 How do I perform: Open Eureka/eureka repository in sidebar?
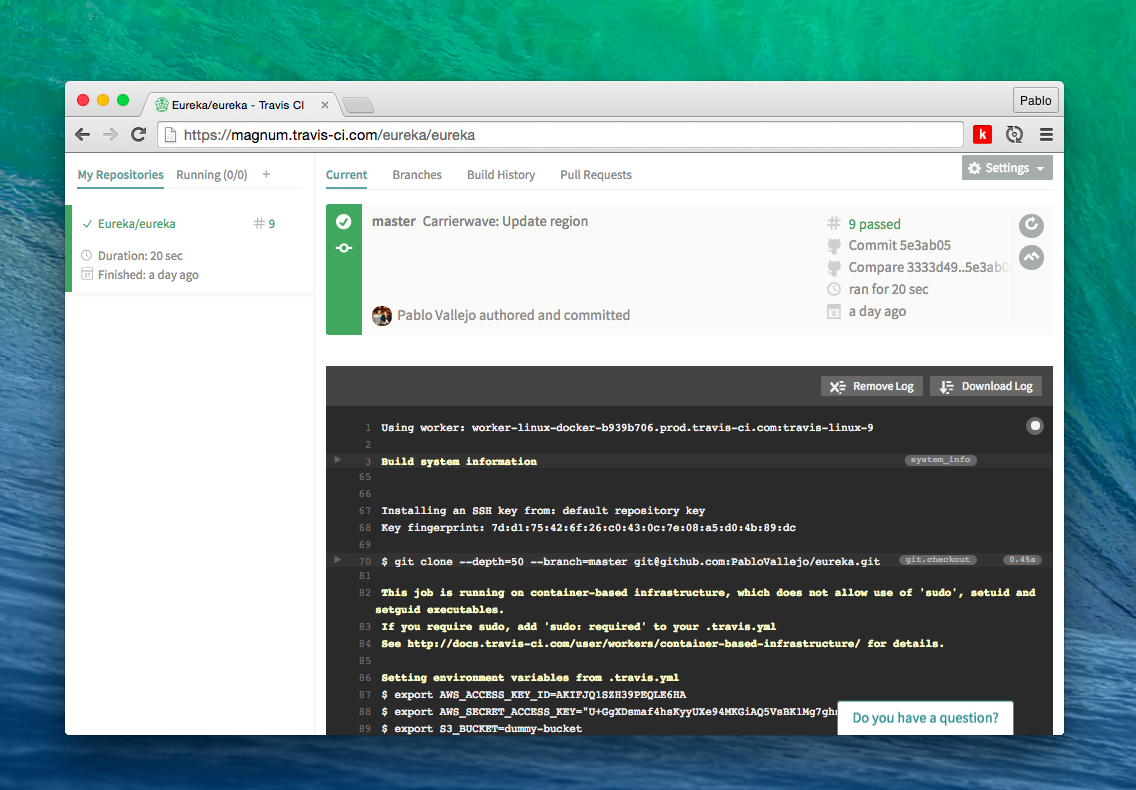tap(137, 224)
